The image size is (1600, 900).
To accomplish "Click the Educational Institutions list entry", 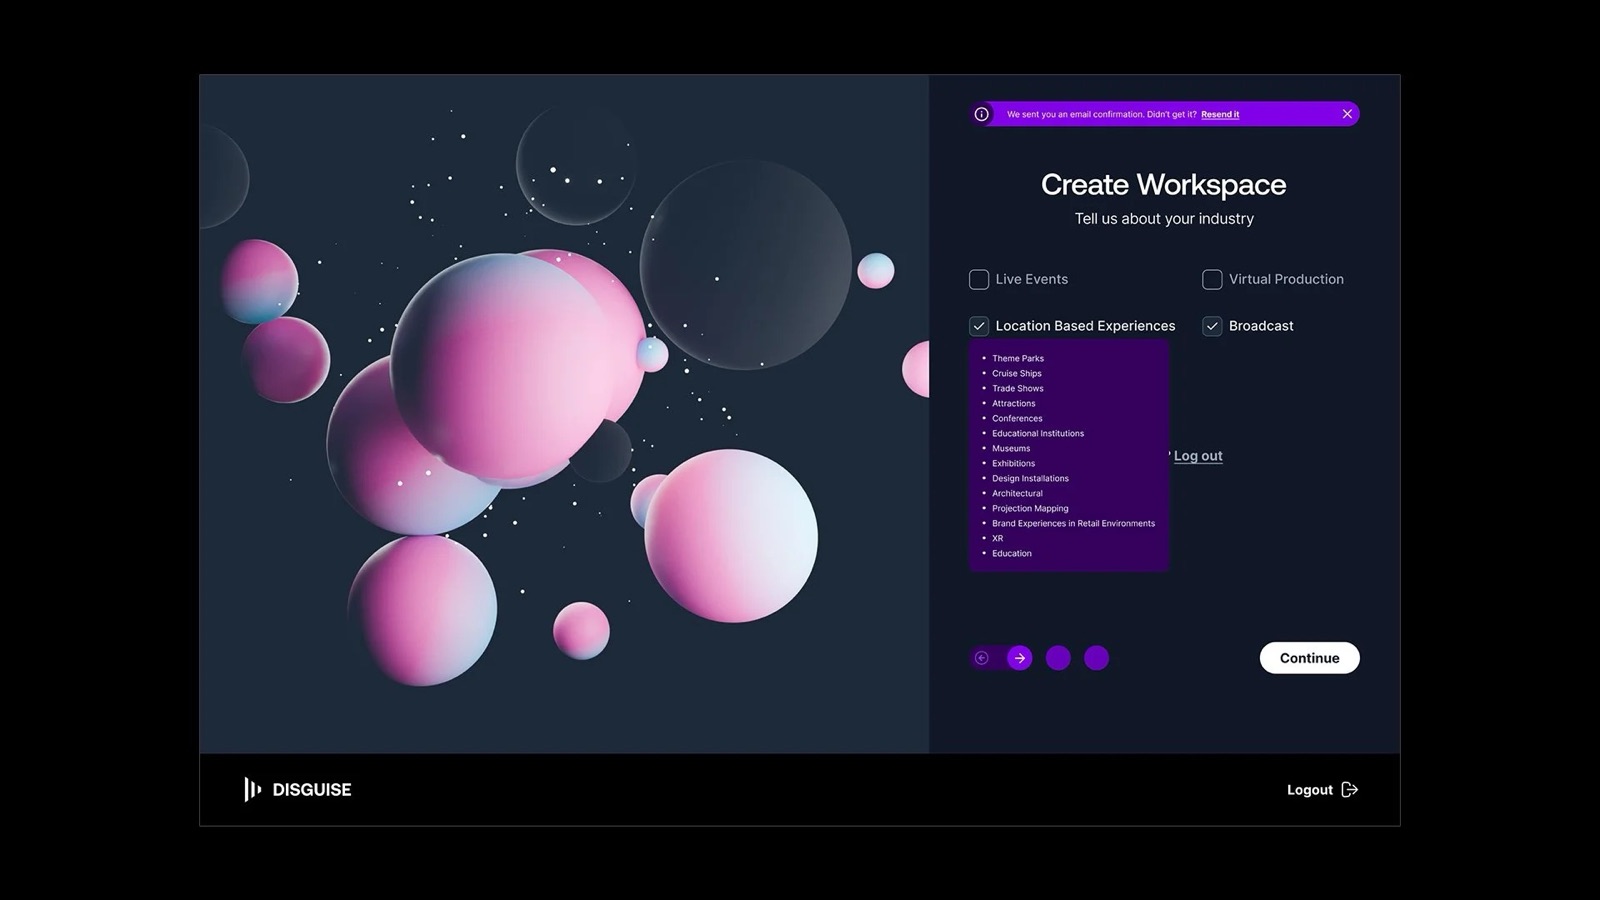I will [x=1038, y=433].
